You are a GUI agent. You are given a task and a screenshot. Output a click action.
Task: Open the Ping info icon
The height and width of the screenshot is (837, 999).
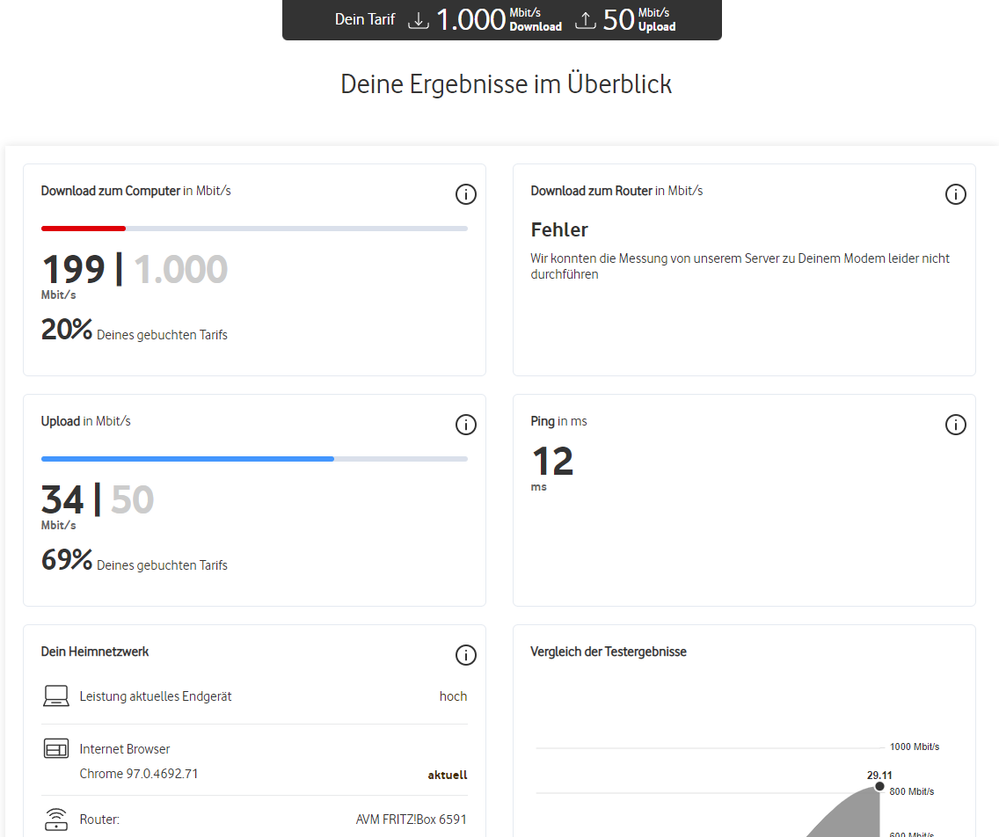point(955,425)
